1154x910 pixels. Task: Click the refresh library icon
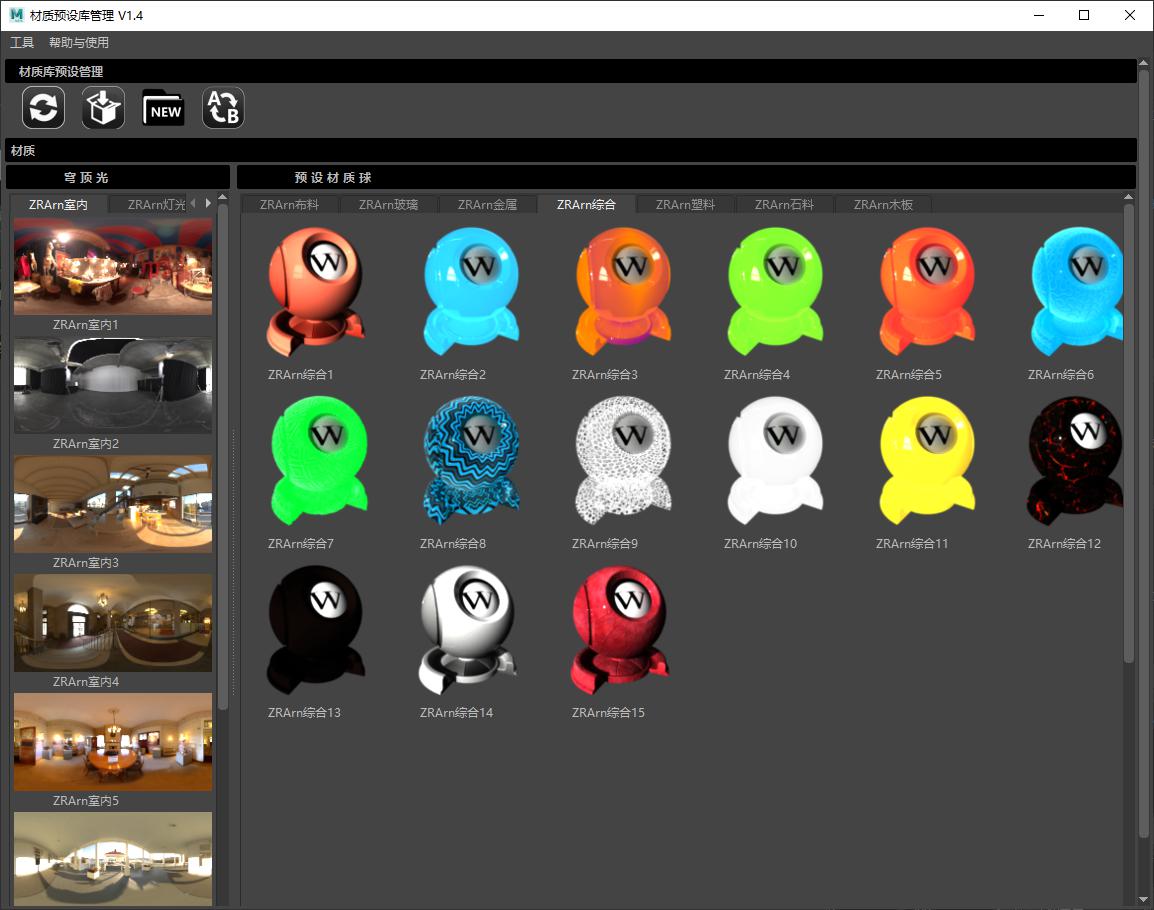[x=45, y=108]
